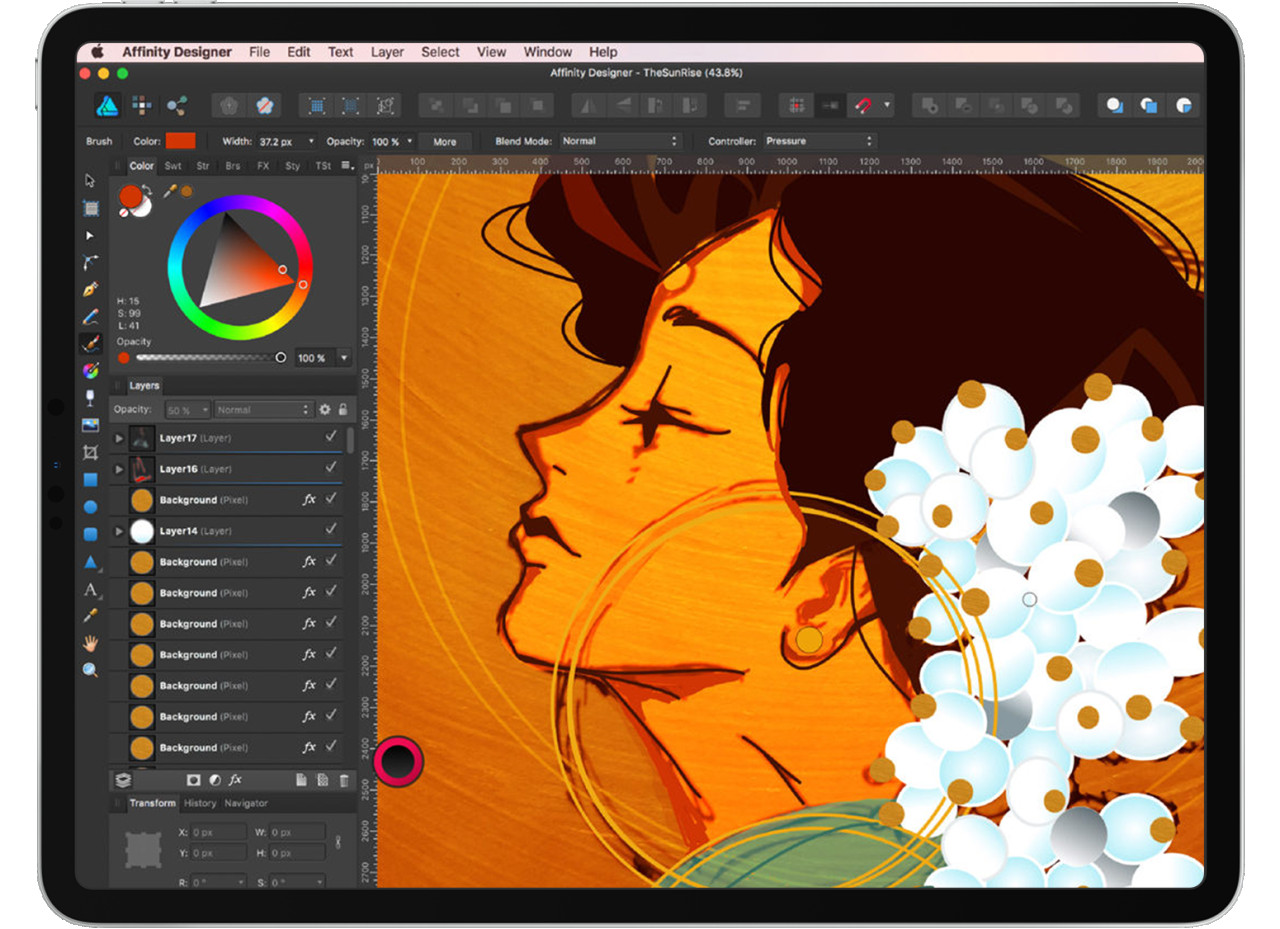Expand Layer16 group
Screen dimensions: 1280x929
119,469
